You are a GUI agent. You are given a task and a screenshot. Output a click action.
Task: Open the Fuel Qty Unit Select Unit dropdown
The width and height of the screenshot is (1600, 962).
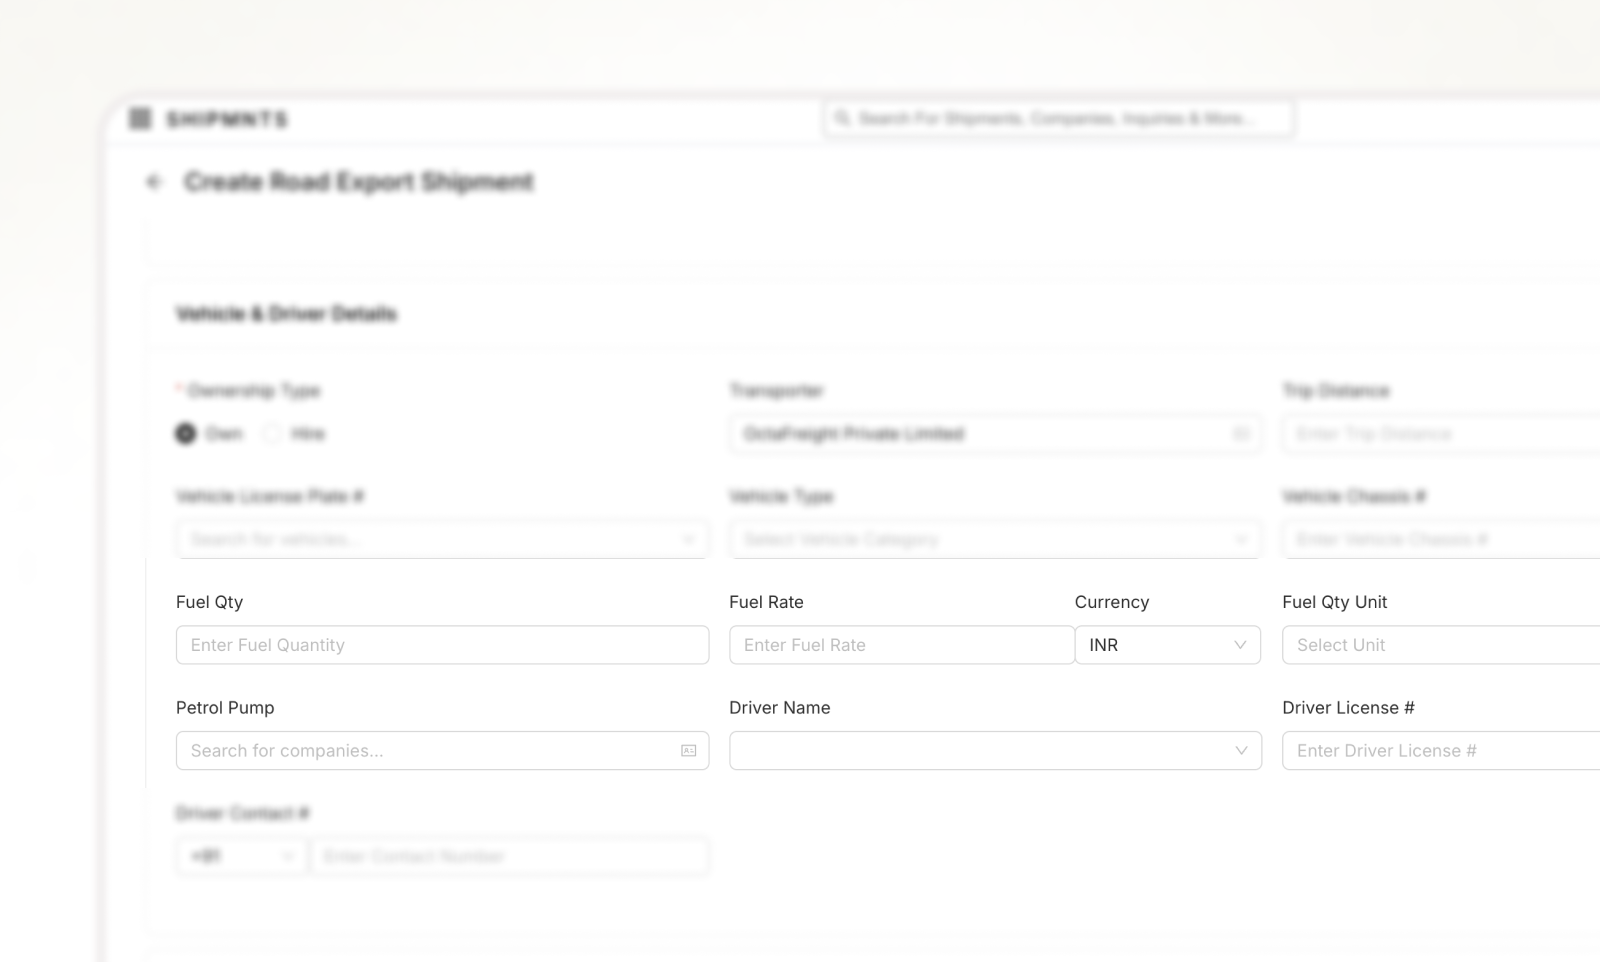[1441, 645]
